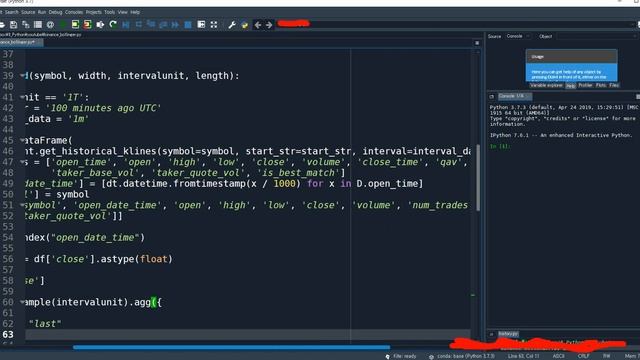Image resolution: width=640 pixels, height=360 pixels.
Task: Click the editor vertical scrollbar
Action: pyautogui.click(x=478, y=178)
